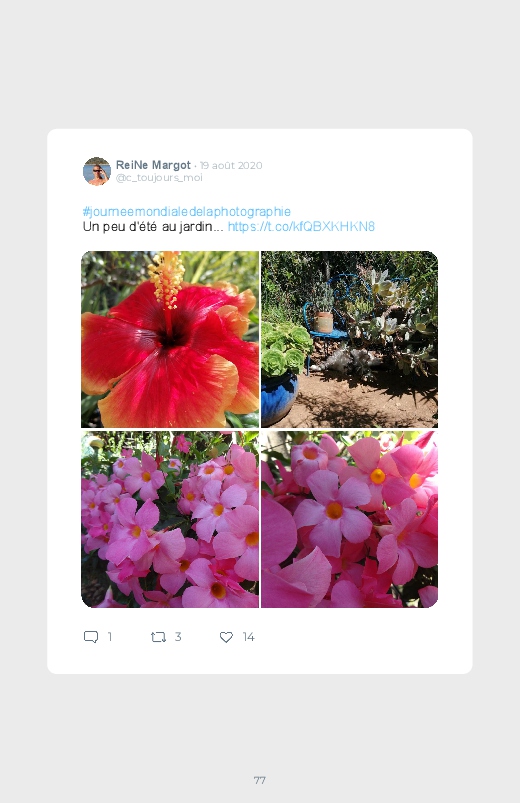This screenshot has height=803, width=520.
Task: Click the page number 77
Action: tap(260, 780)
